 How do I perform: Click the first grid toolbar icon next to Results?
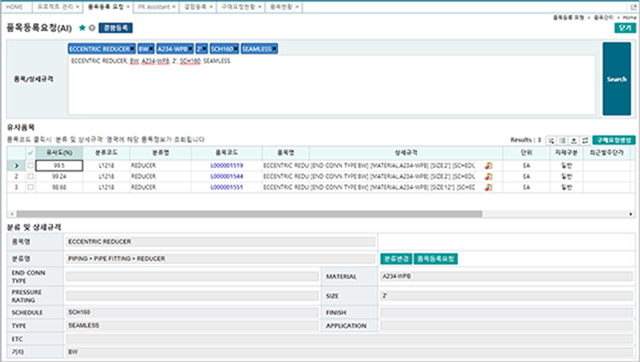click(x=551, y=140)
